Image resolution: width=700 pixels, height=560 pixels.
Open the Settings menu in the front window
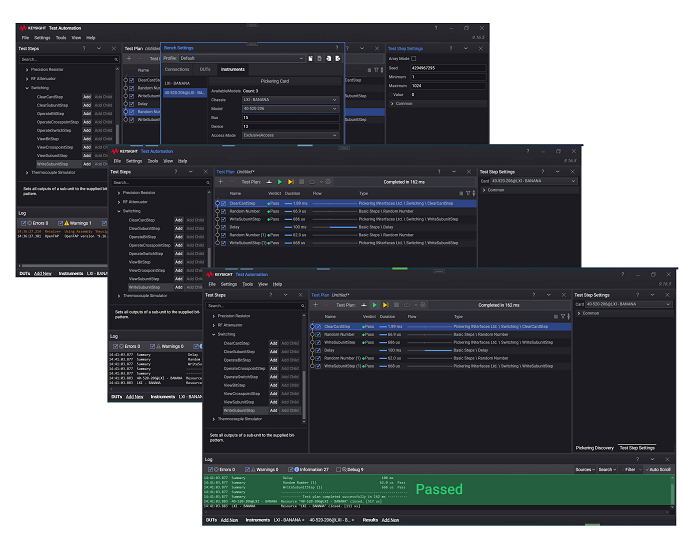pos(230,284)
